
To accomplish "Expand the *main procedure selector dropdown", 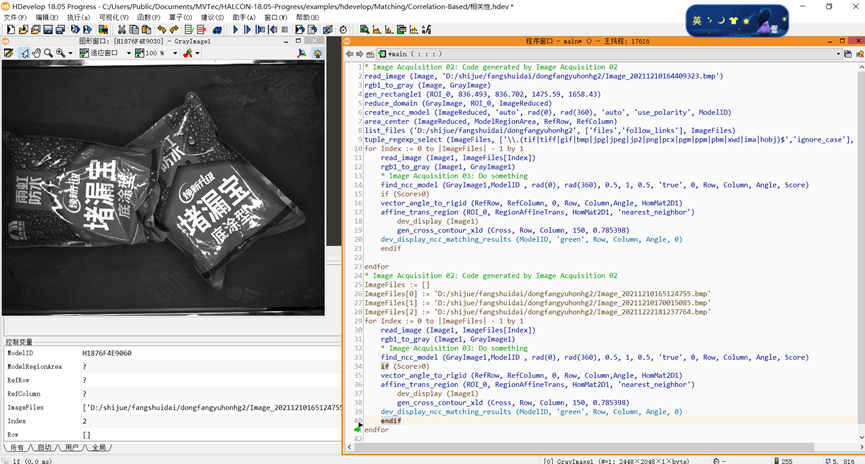I will (838, 54).
